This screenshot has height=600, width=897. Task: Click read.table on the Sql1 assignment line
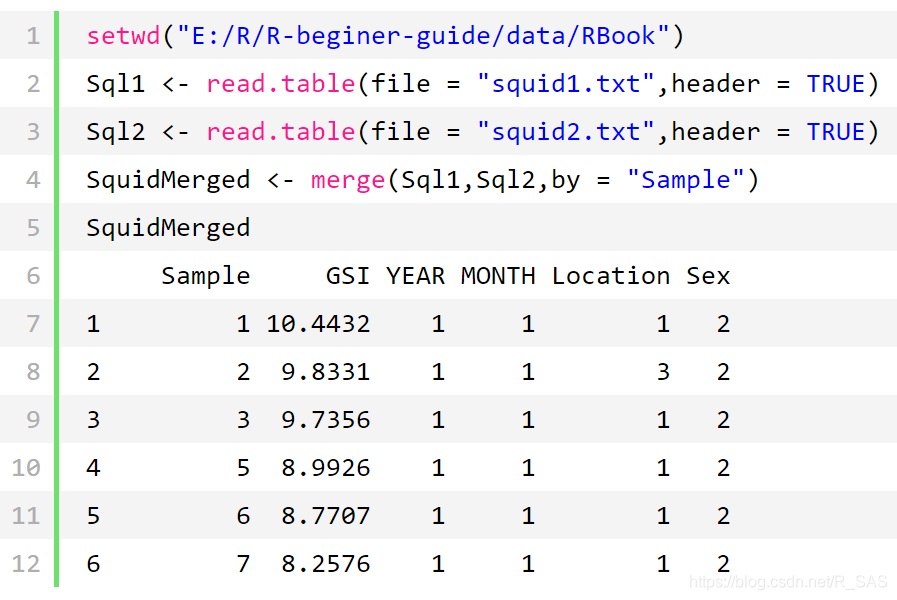pos(281,84)
